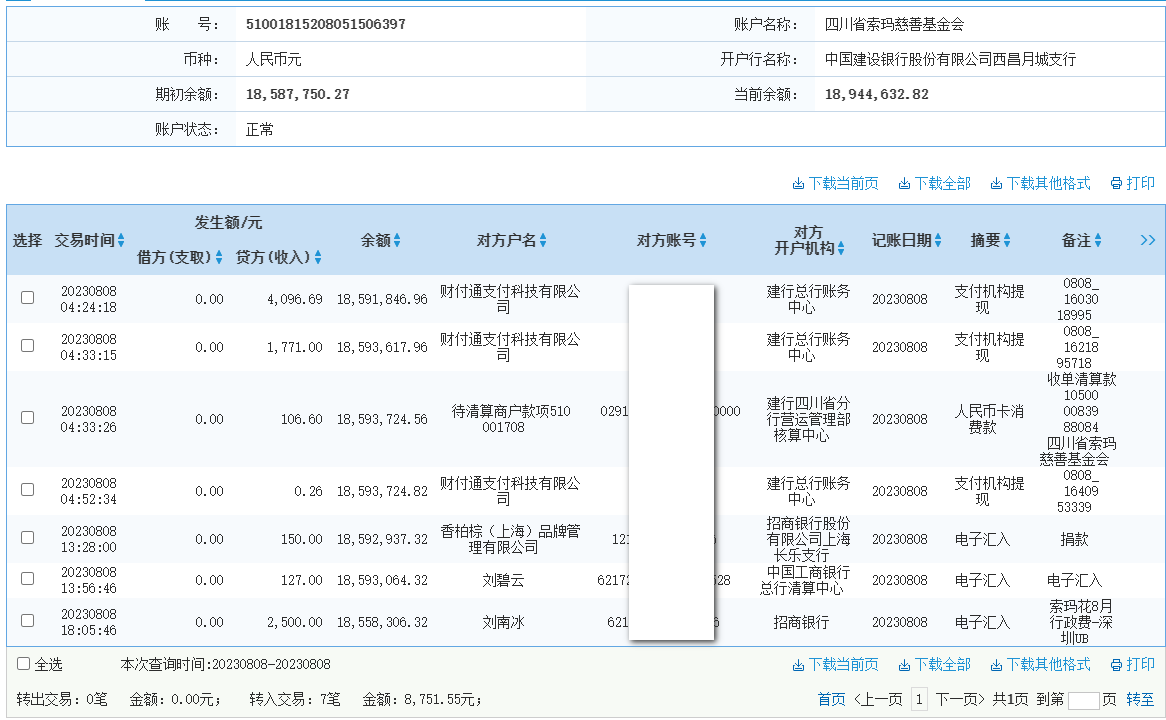Viewport: 1166px width, 720px height.
Task: Tick the 全选 select-all checkbox
Action: 24,663
